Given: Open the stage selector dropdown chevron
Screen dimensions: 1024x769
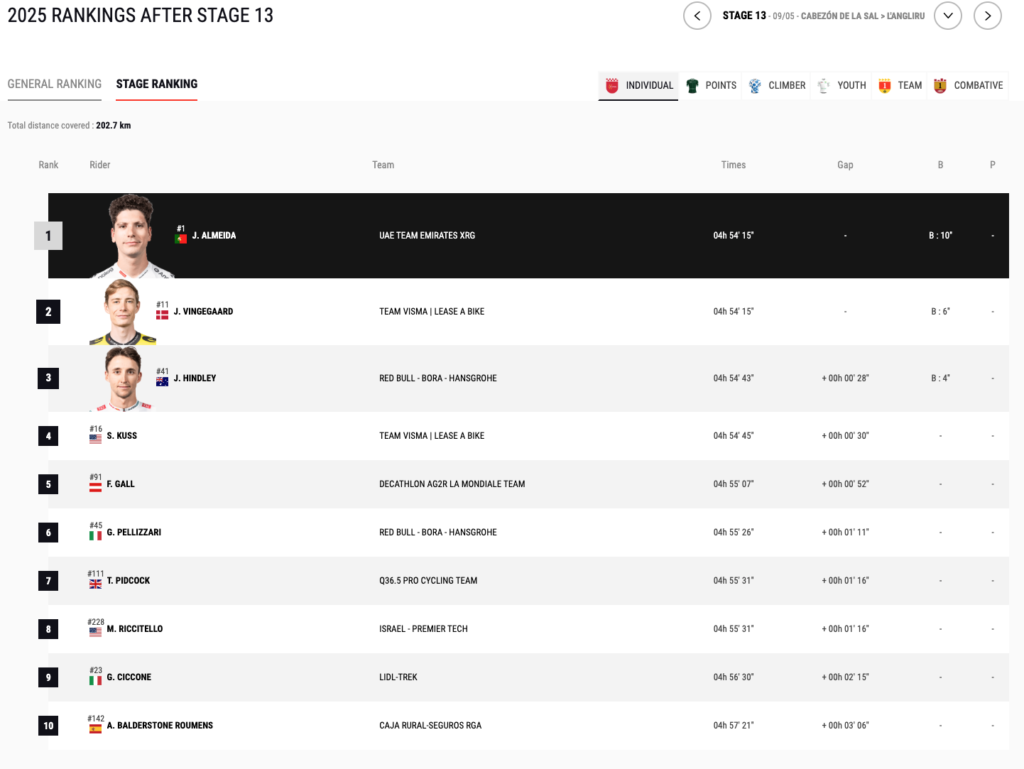Looking at the screenshot, I should 947,16.
